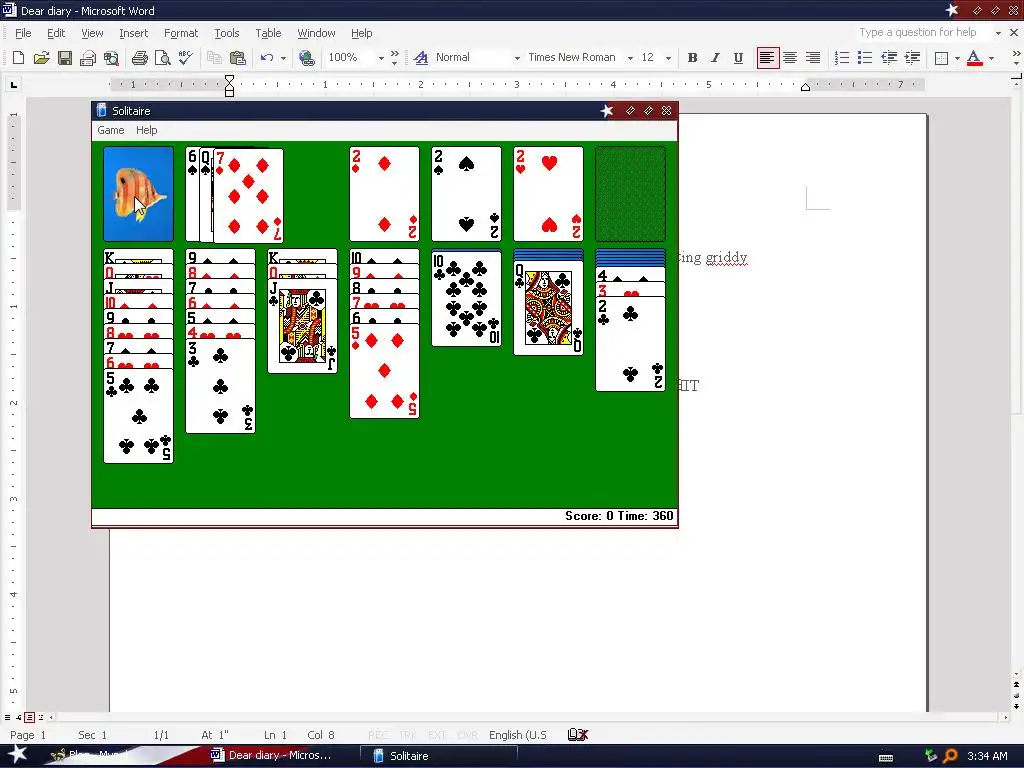This screenshot has height=768, width=1024.
Task: Open the font size 12 dropdown
Action: (668, 57)
